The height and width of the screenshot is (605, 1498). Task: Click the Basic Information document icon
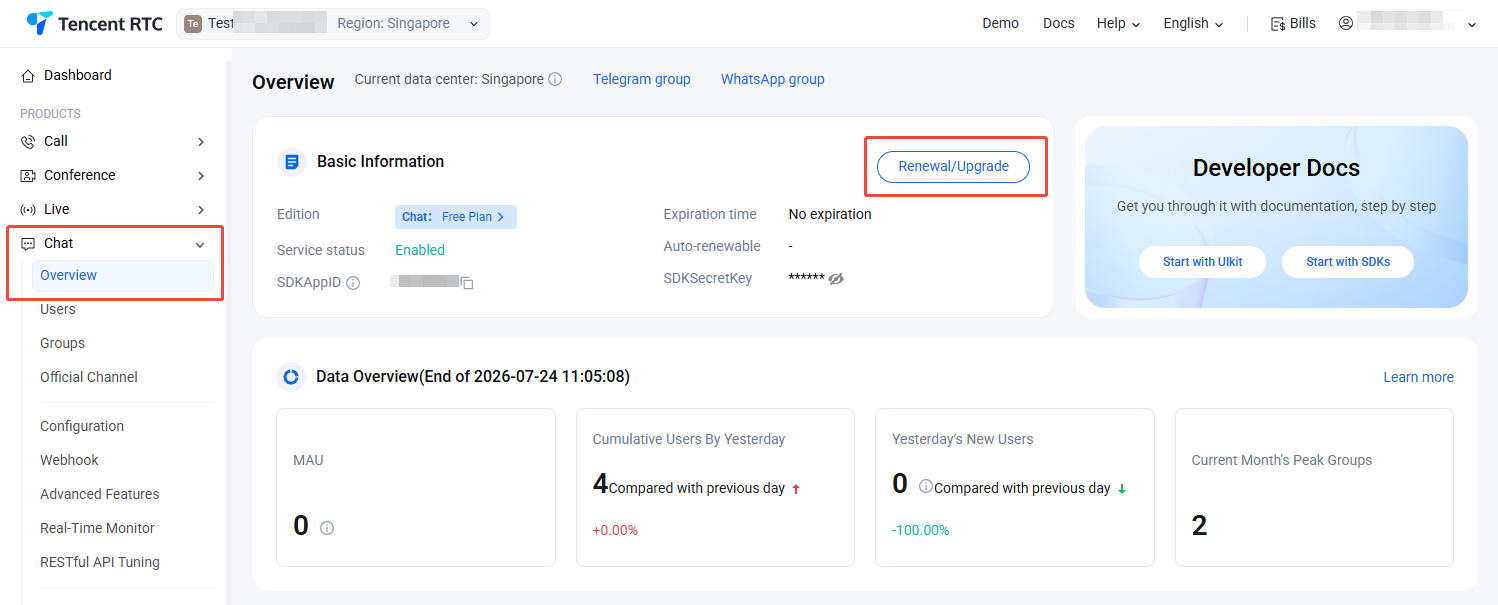click(292, 161)
